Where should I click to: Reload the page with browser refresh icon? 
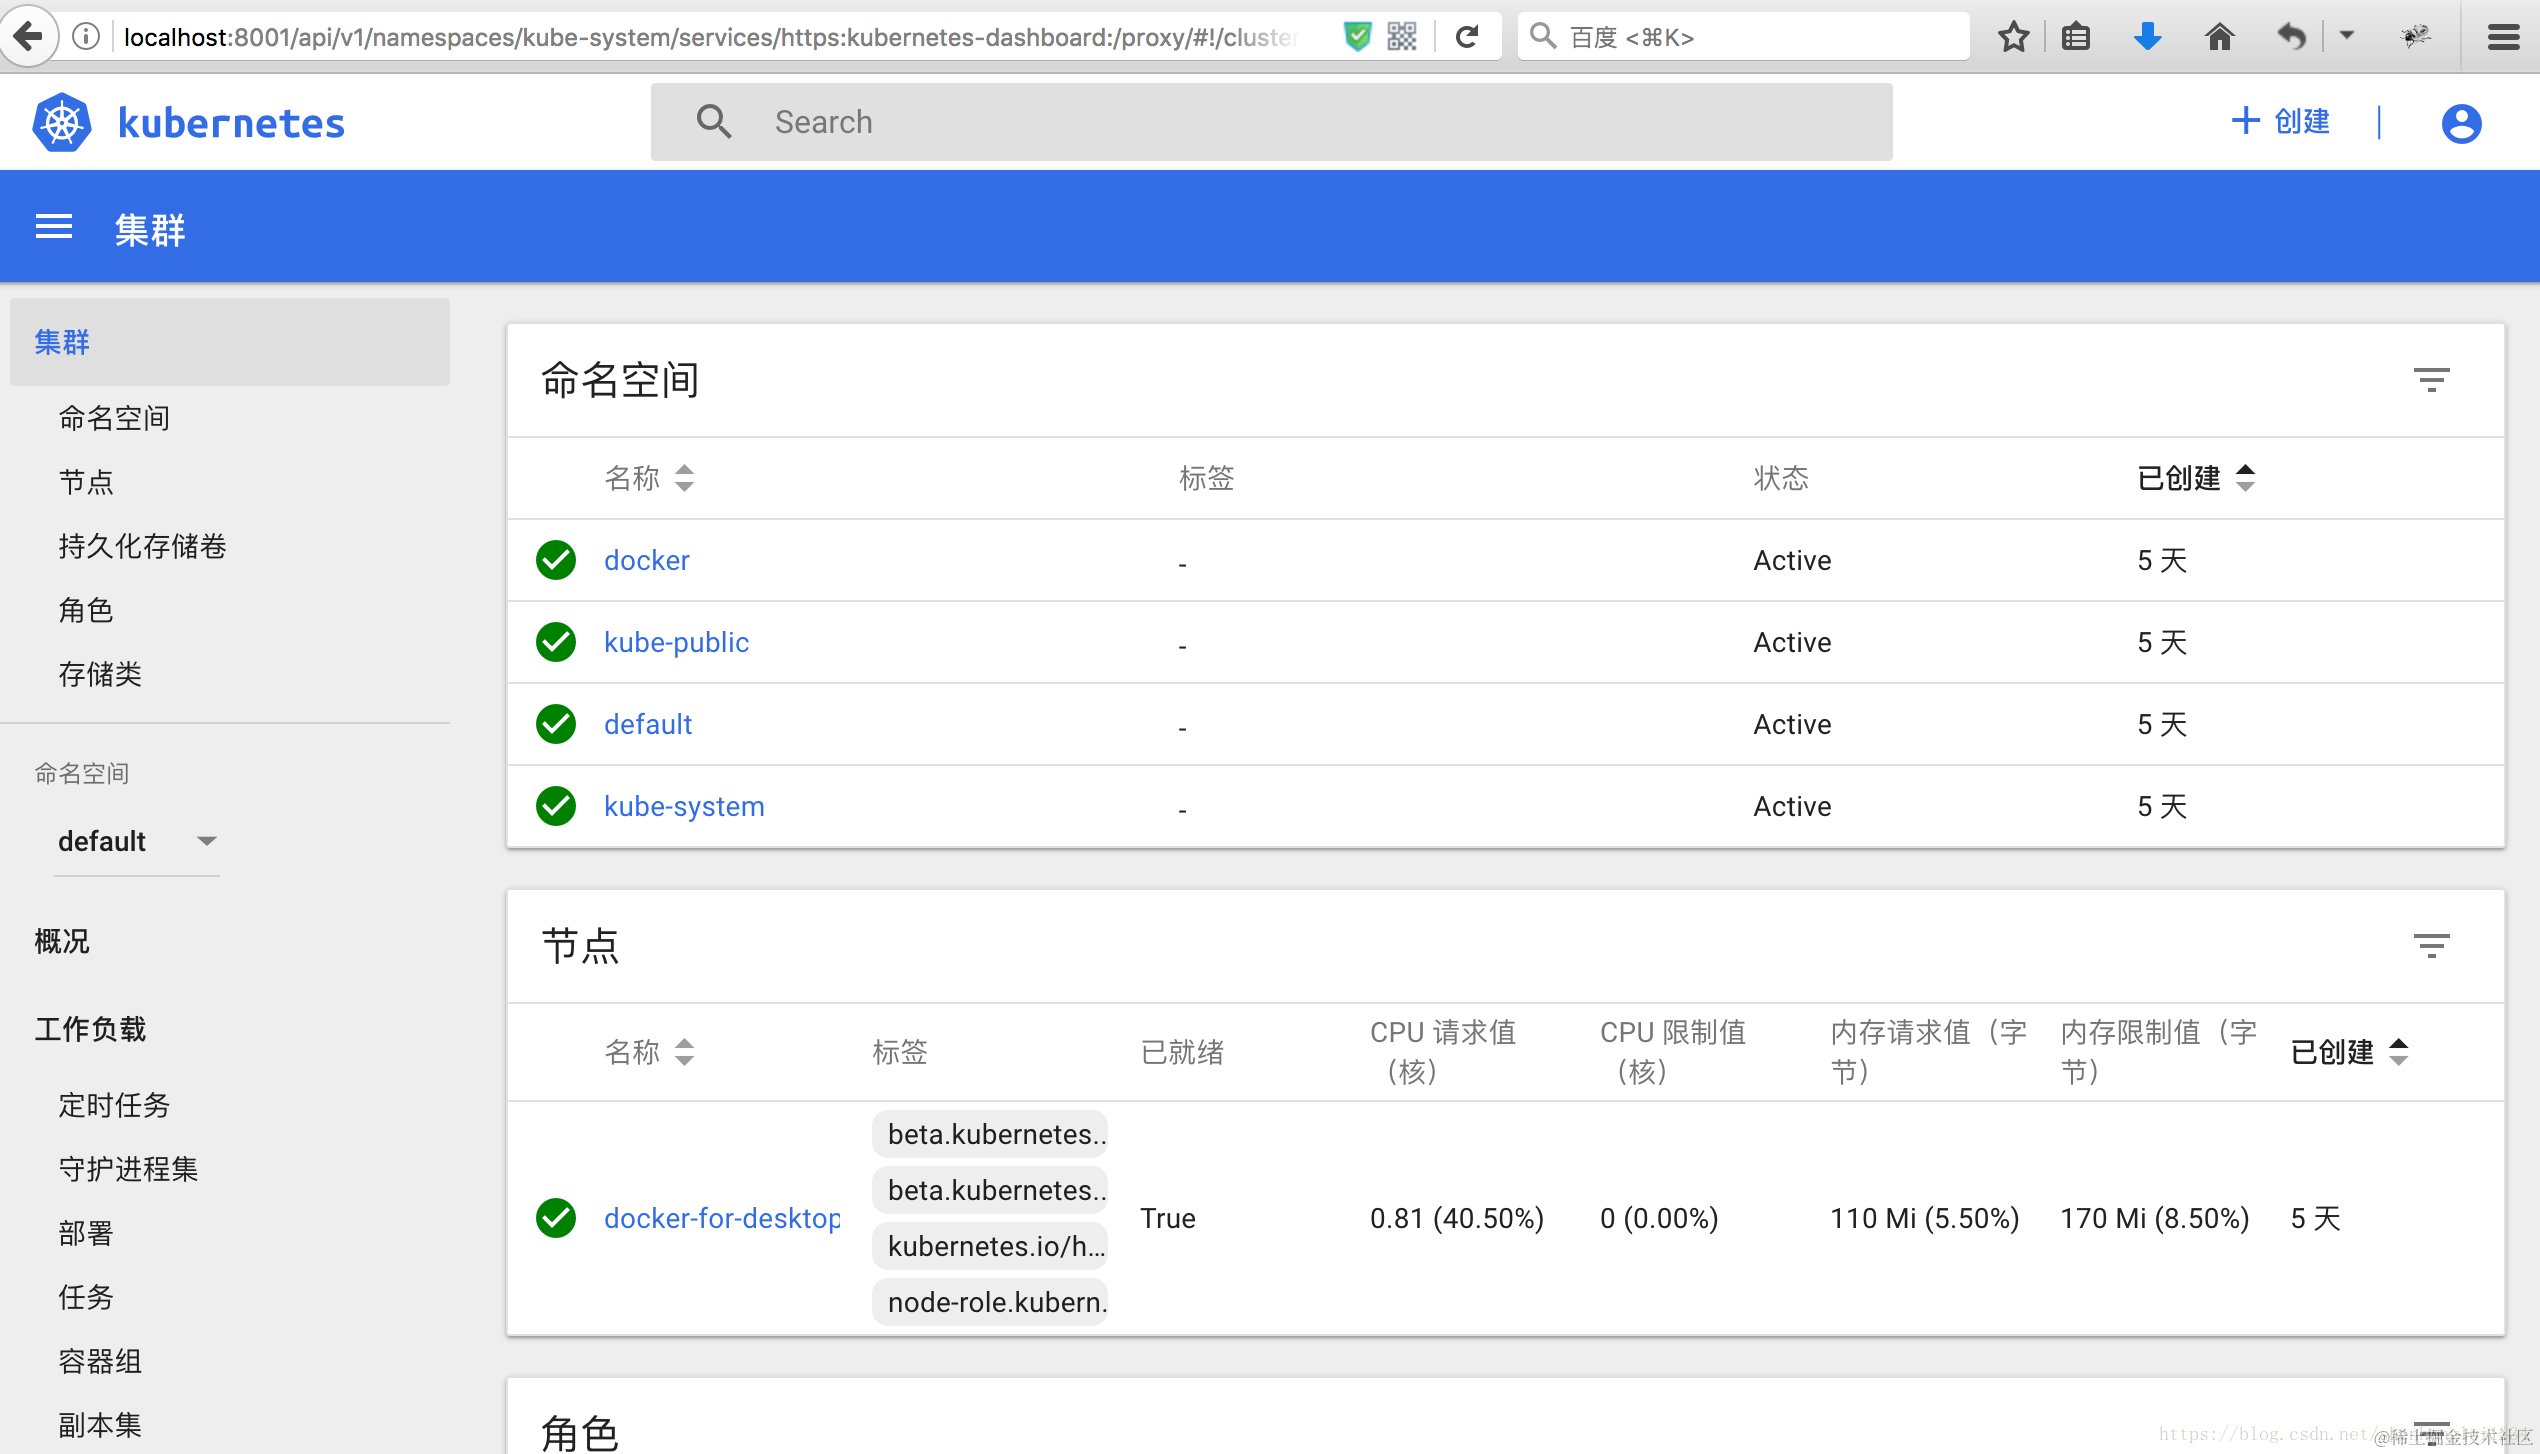click(x=1467, y=37)
